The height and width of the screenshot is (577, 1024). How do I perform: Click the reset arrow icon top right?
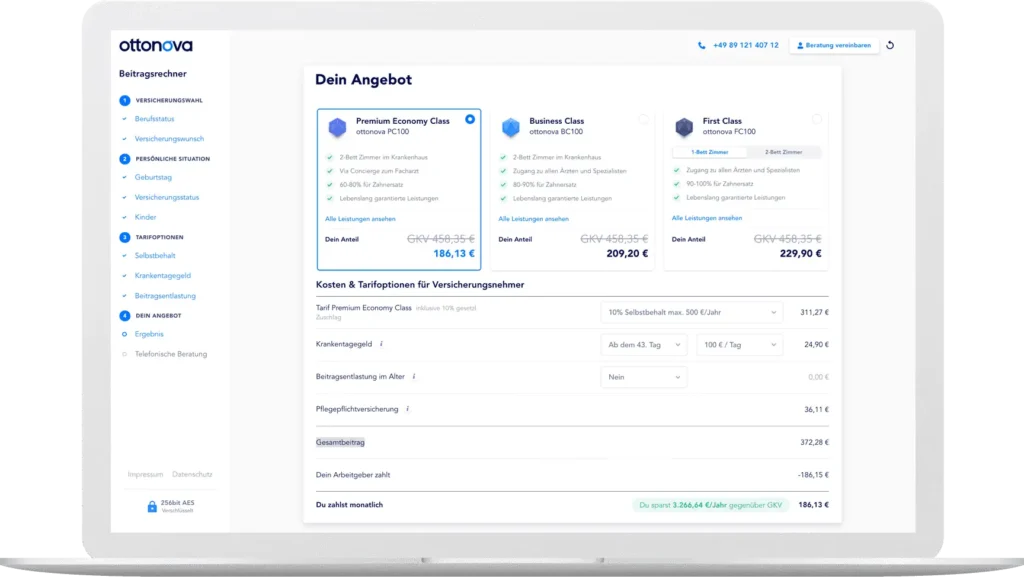pos(890,45)
